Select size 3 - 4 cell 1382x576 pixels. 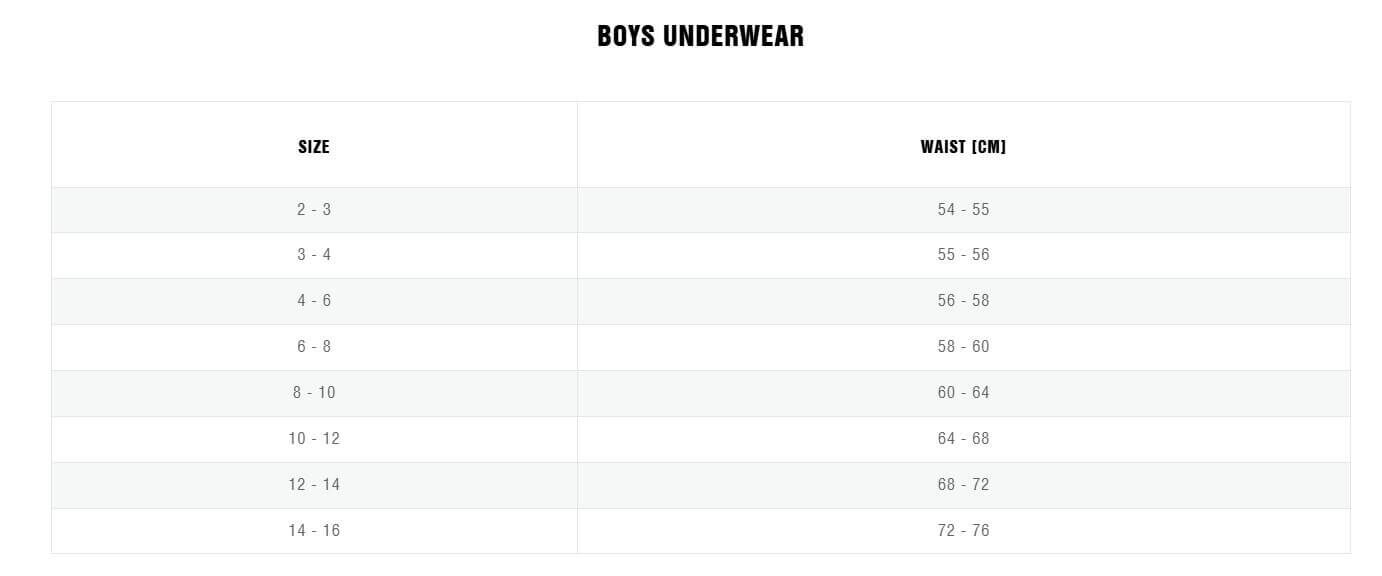tap(314, 255)
